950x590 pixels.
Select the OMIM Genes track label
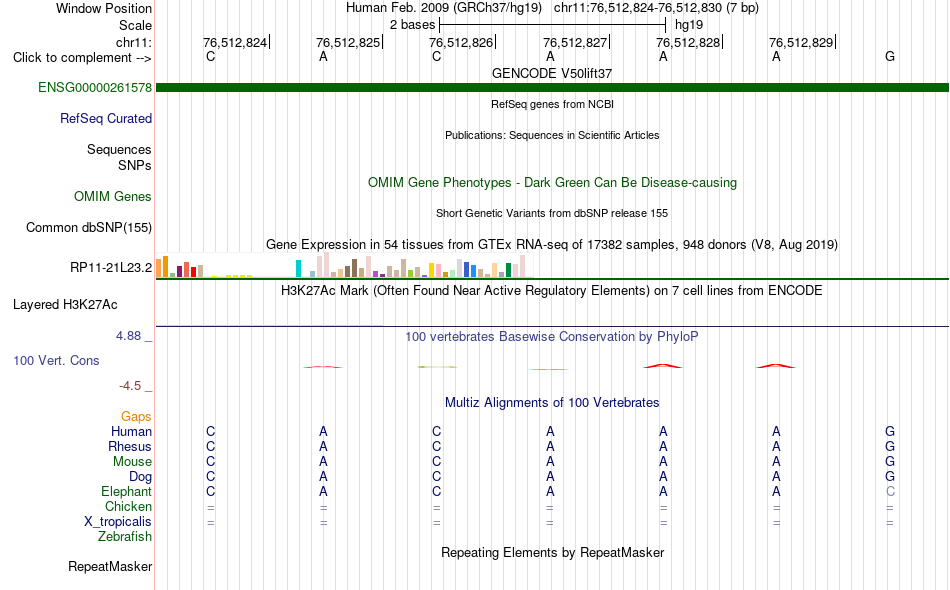[112, 196]
